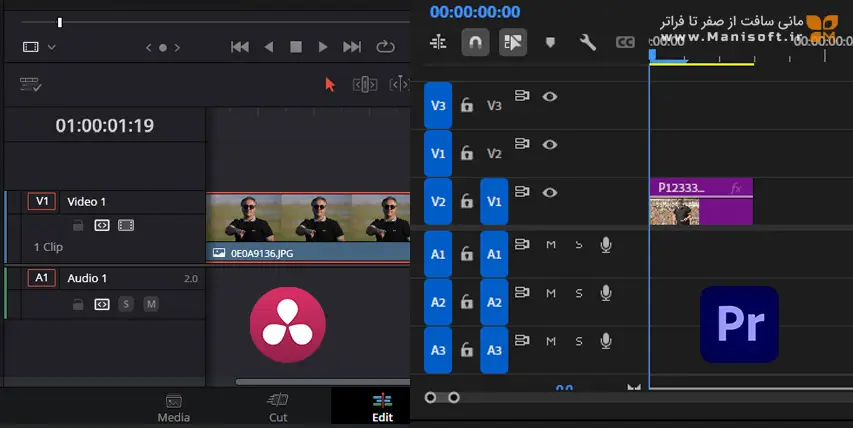Viewport: 853px width, 428px height.
Task: Hide Premiere V3 track output eye
Action: (550, 97)
